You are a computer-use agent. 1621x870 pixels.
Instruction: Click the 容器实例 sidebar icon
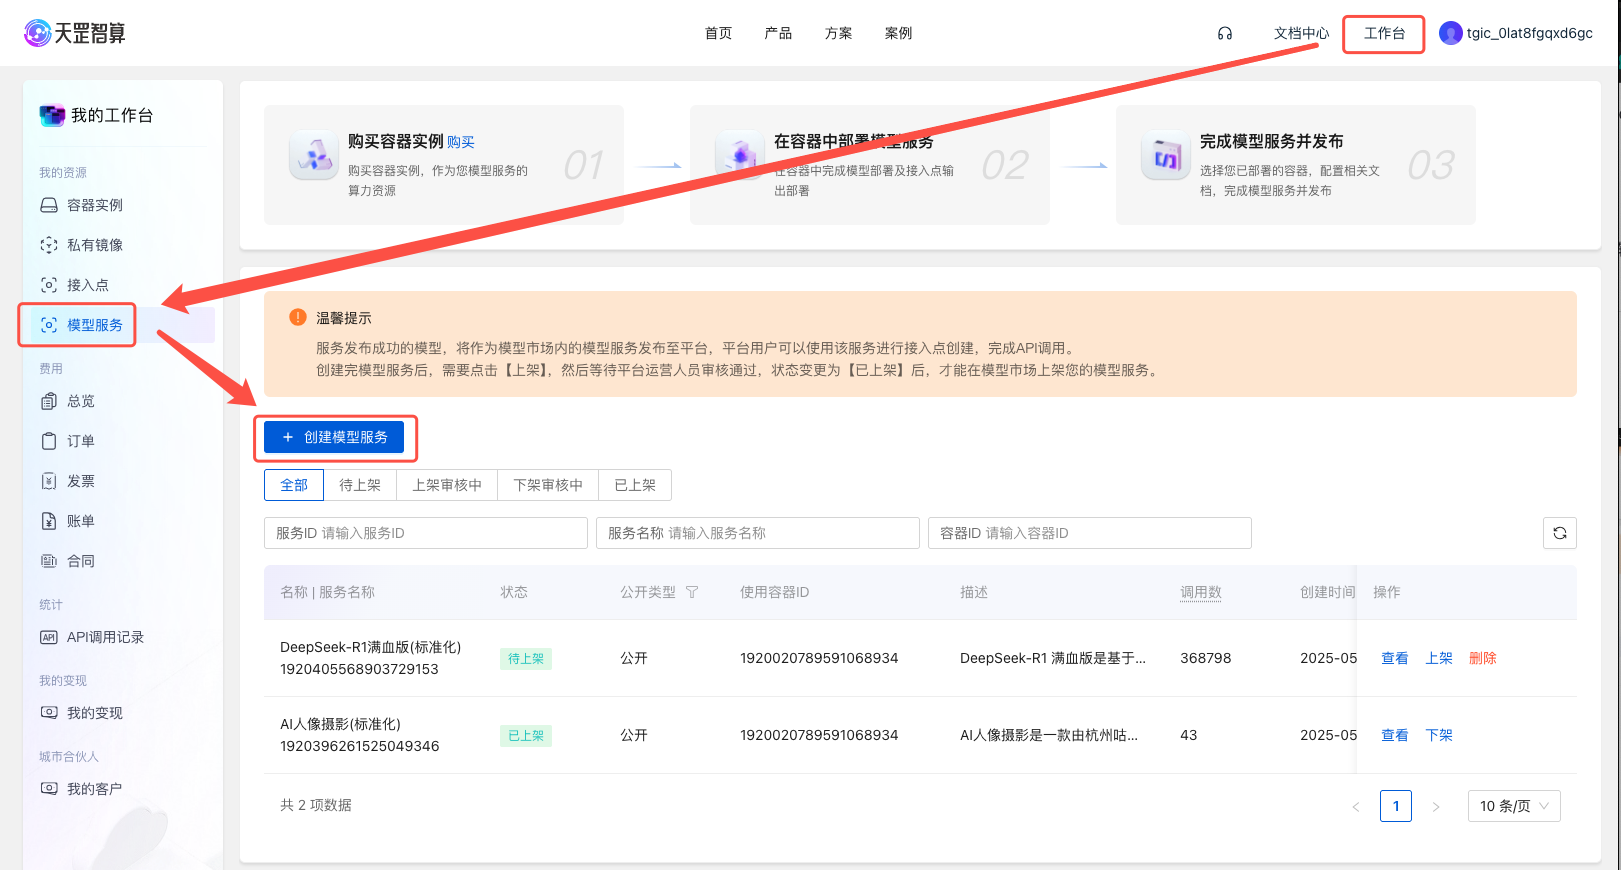(49, 205)
